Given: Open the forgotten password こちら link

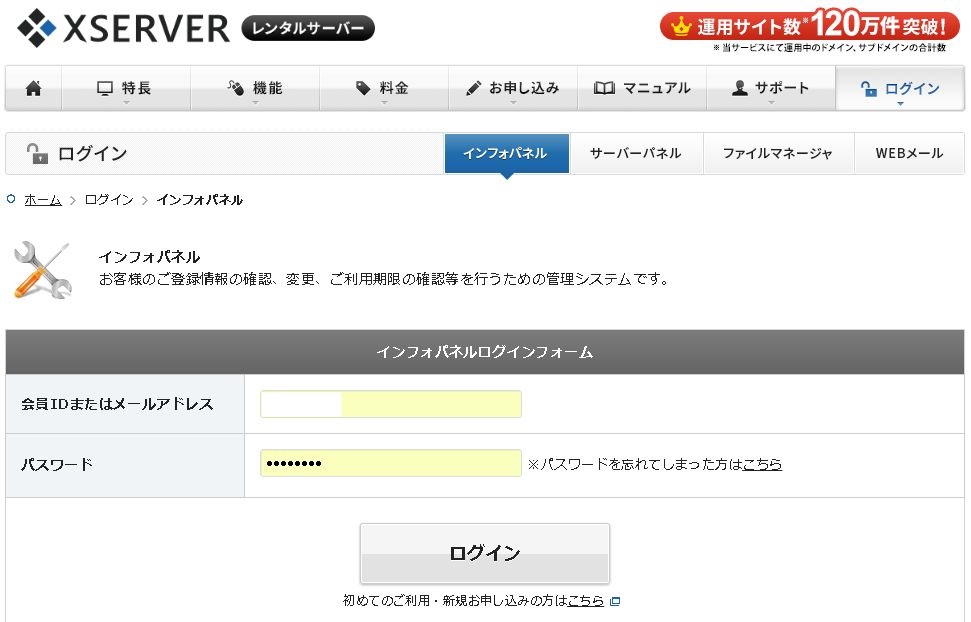Looking at the screenshot, I should [762, 464].
